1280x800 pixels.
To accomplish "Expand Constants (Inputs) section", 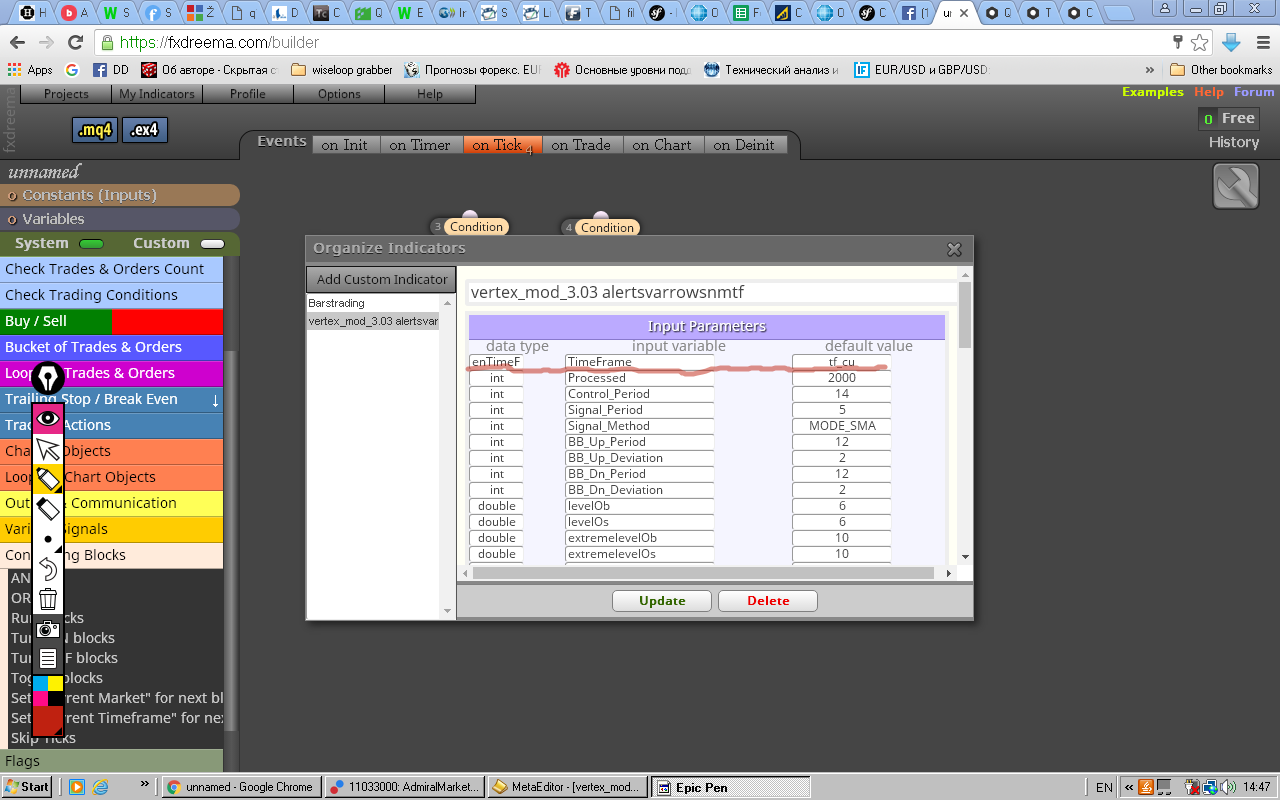I will click(120, 195).
